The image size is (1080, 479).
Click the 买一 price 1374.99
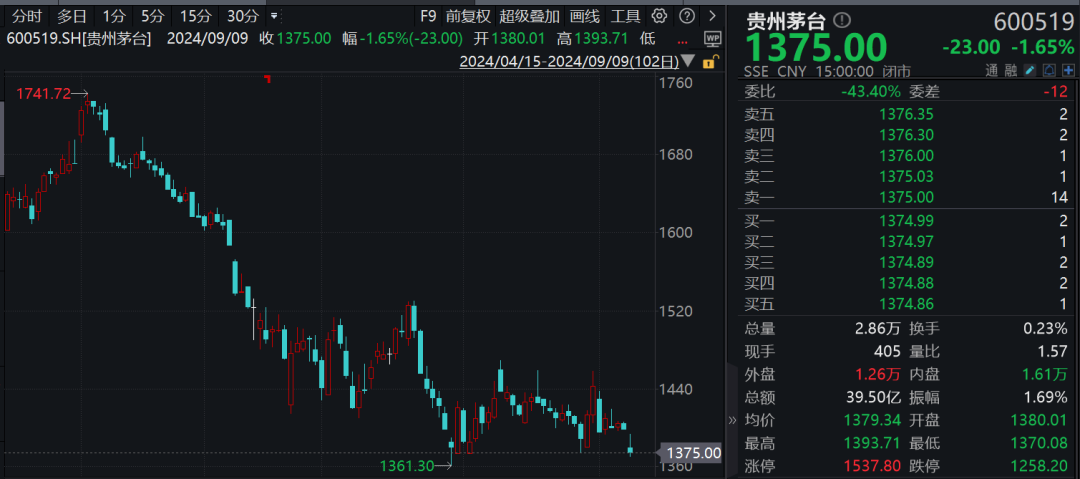(x=906, y=221)
